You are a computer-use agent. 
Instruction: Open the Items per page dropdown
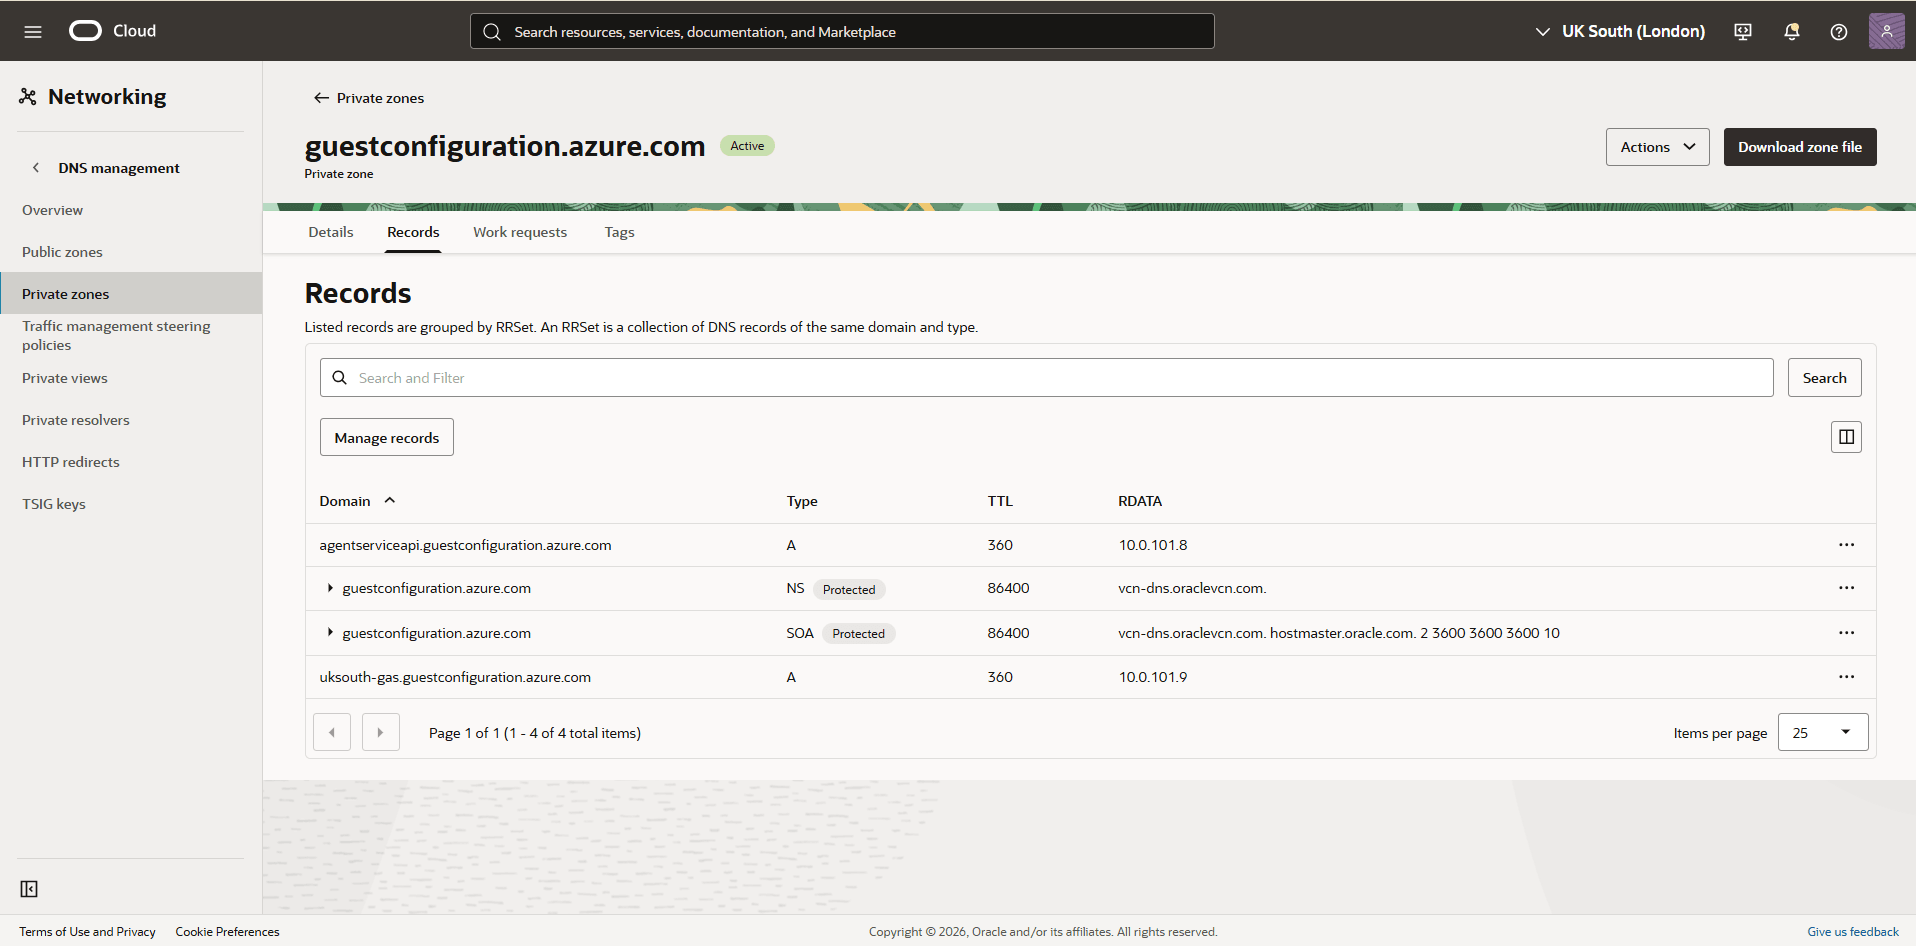click(x=1822, y=732)
